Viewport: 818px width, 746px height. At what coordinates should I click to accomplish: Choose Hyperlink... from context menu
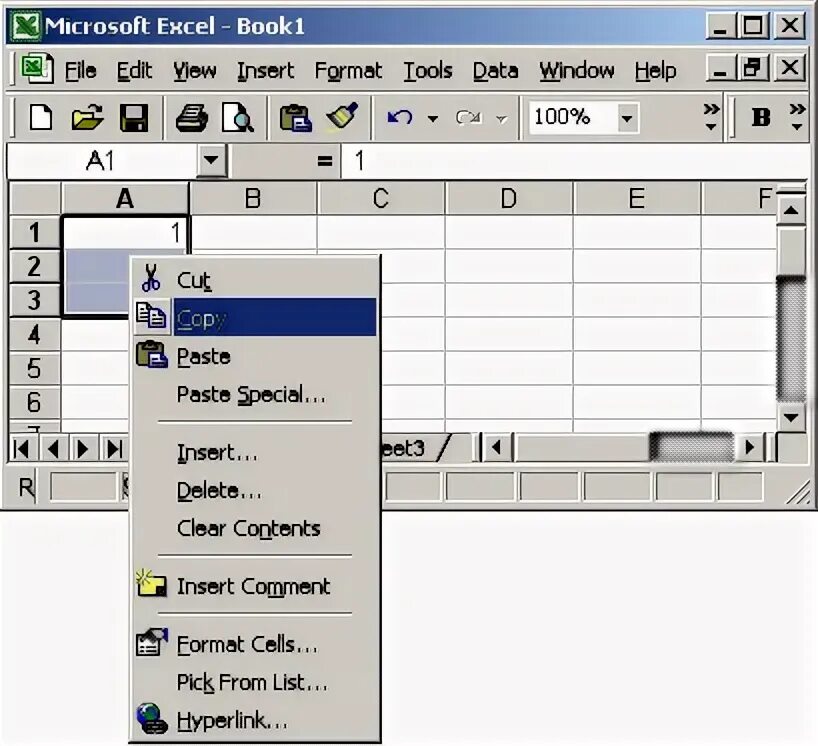click(x=255, y=720)
